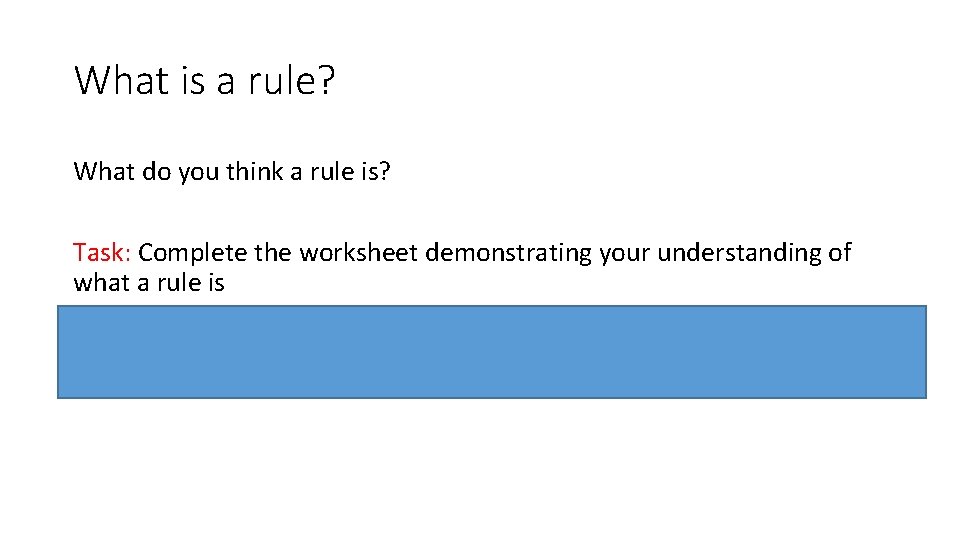Click the word "your" in the task sentence
Screen dimensions: 960x540
627,253
